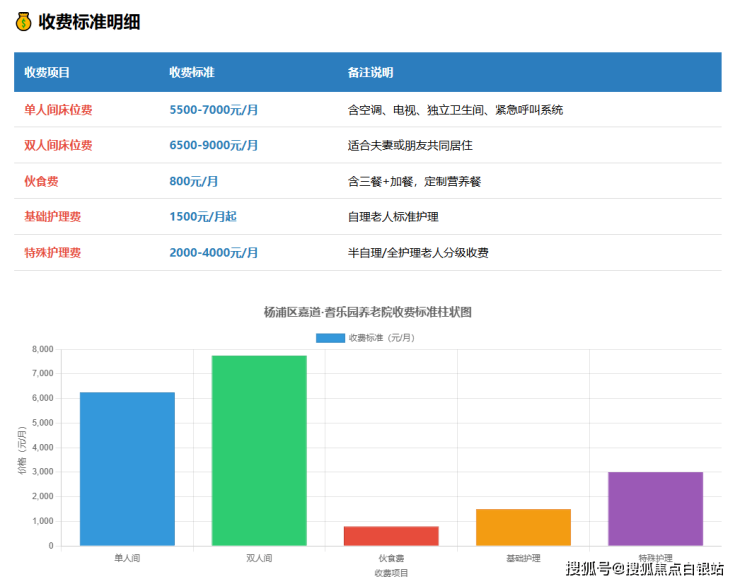Click the green 双人间 bar
740x584 pixels.
coord(259,450)
